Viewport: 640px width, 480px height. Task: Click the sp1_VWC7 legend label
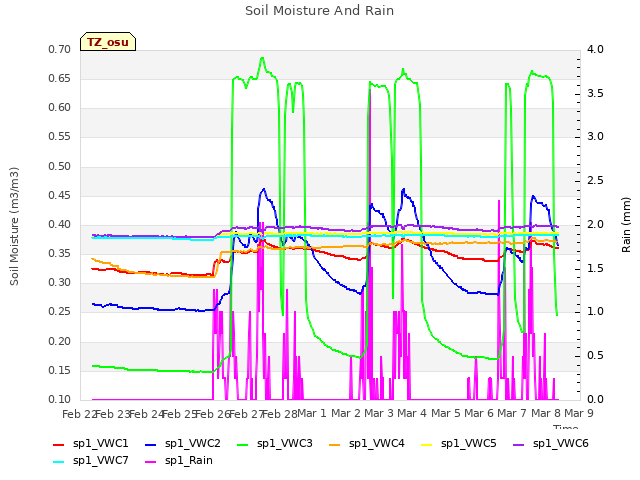point(100,461)
